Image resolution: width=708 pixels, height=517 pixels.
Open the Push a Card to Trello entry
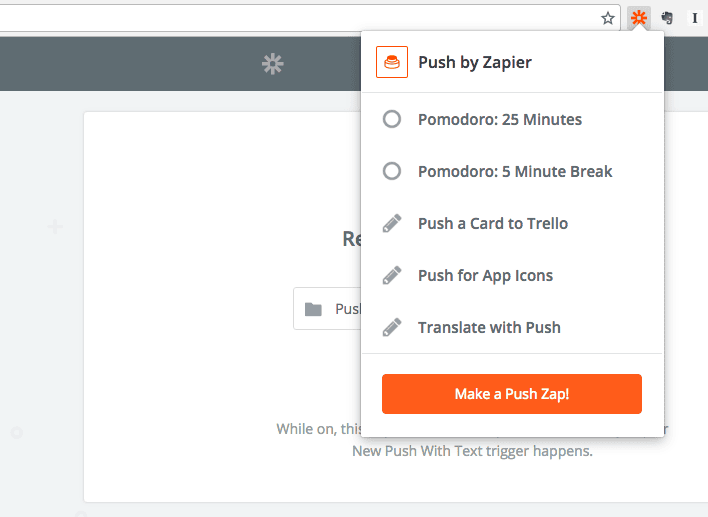coord(512,224)
